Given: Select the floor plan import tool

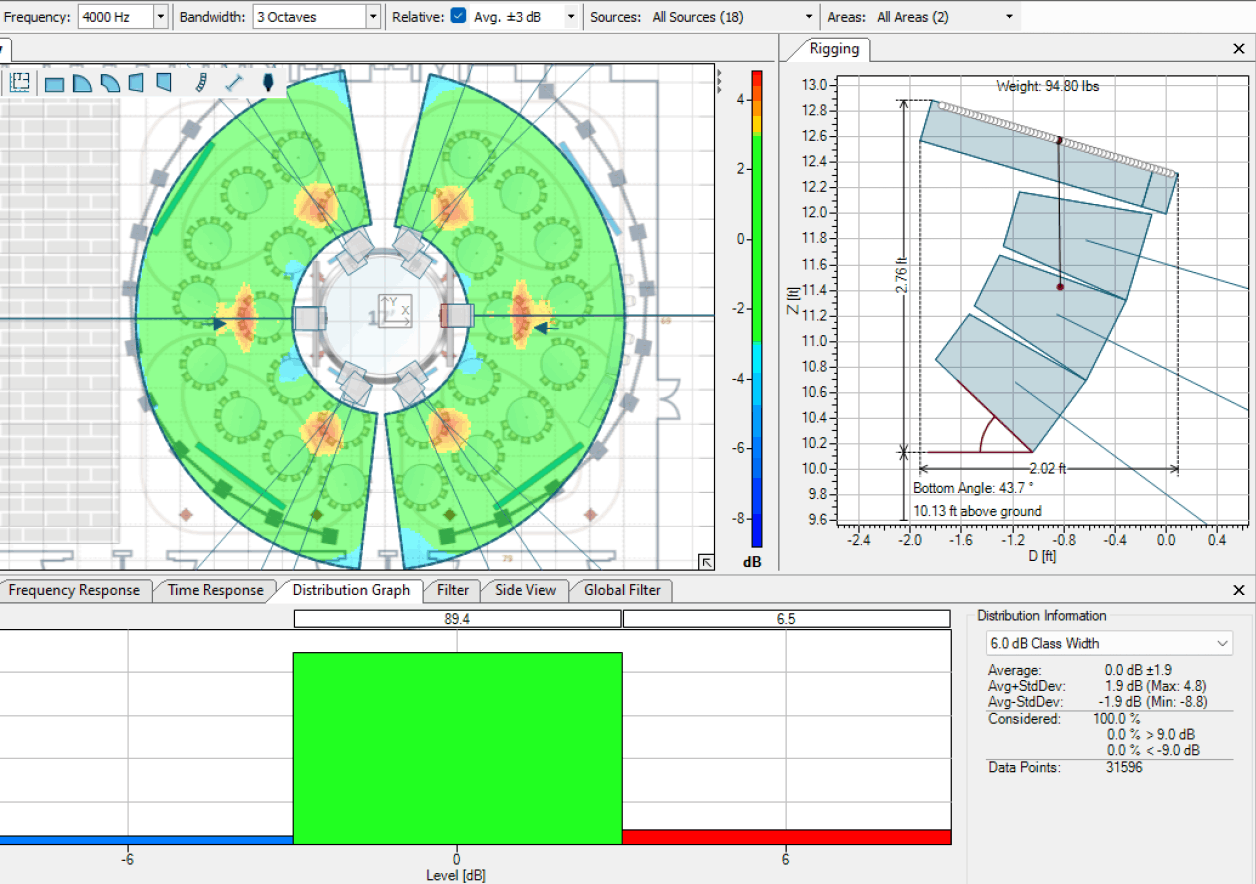Looking at the screenshot, I should (20, 82).
